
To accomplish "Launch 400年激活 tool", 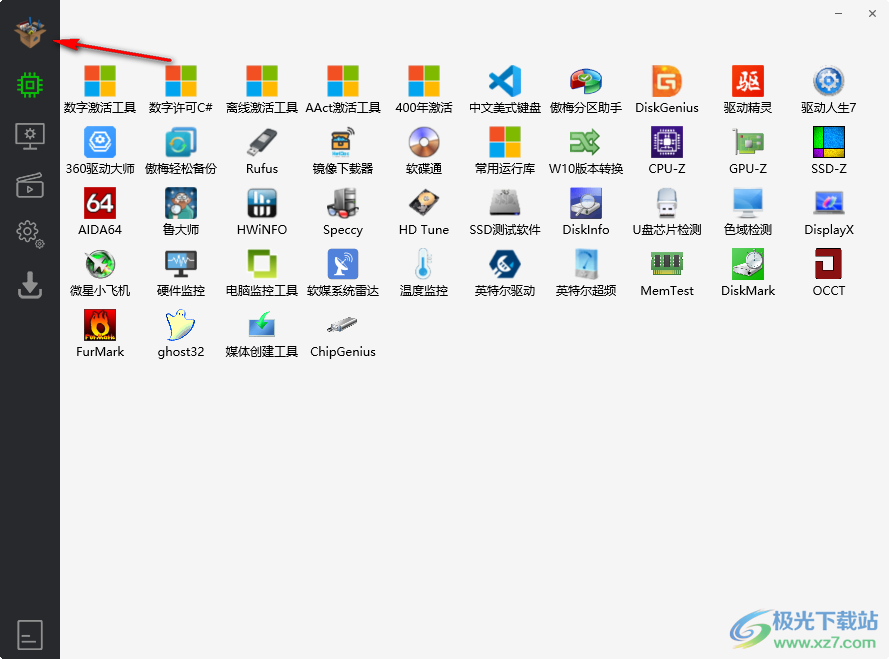I will [424, 90].
